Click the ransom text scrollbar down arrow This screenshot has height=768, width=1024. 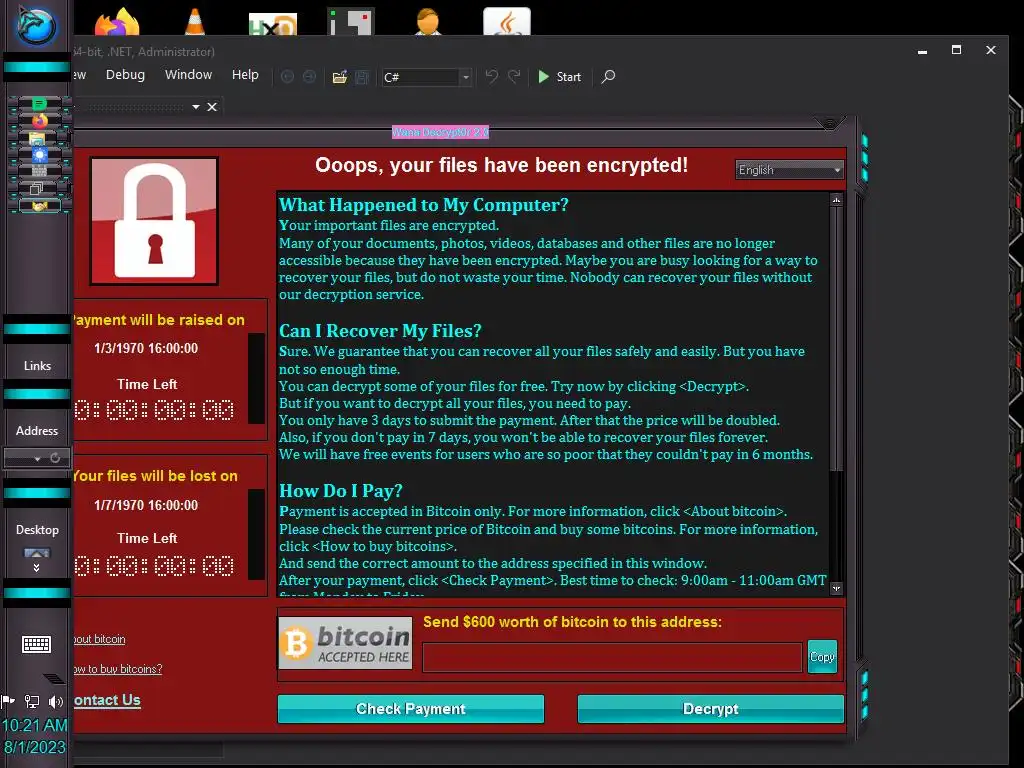click(836, 588)
